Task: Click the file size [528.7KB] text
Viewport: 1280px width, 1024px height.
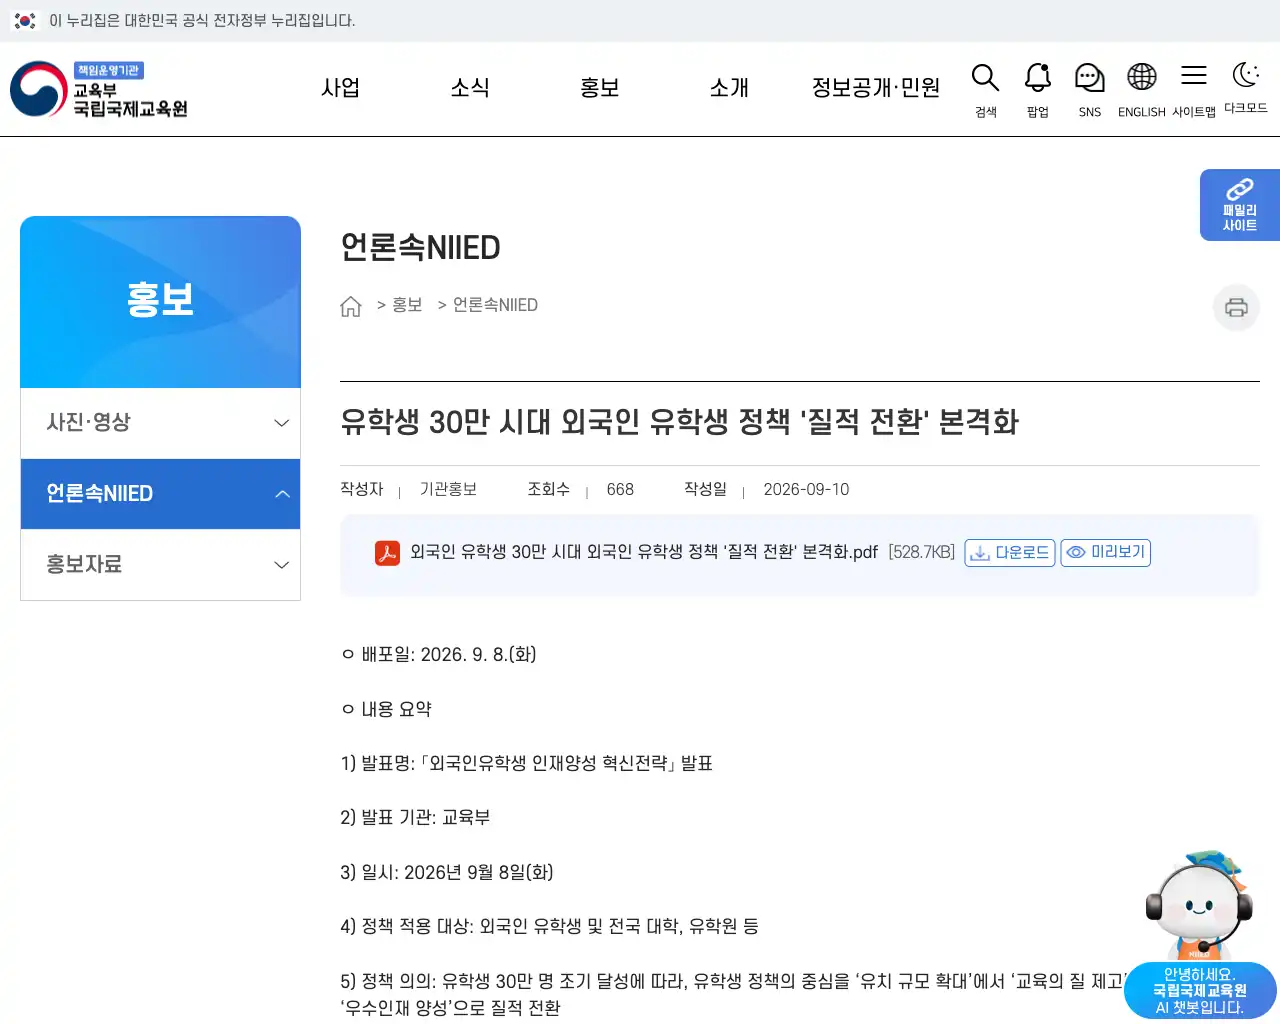Action: pos(922,552)
